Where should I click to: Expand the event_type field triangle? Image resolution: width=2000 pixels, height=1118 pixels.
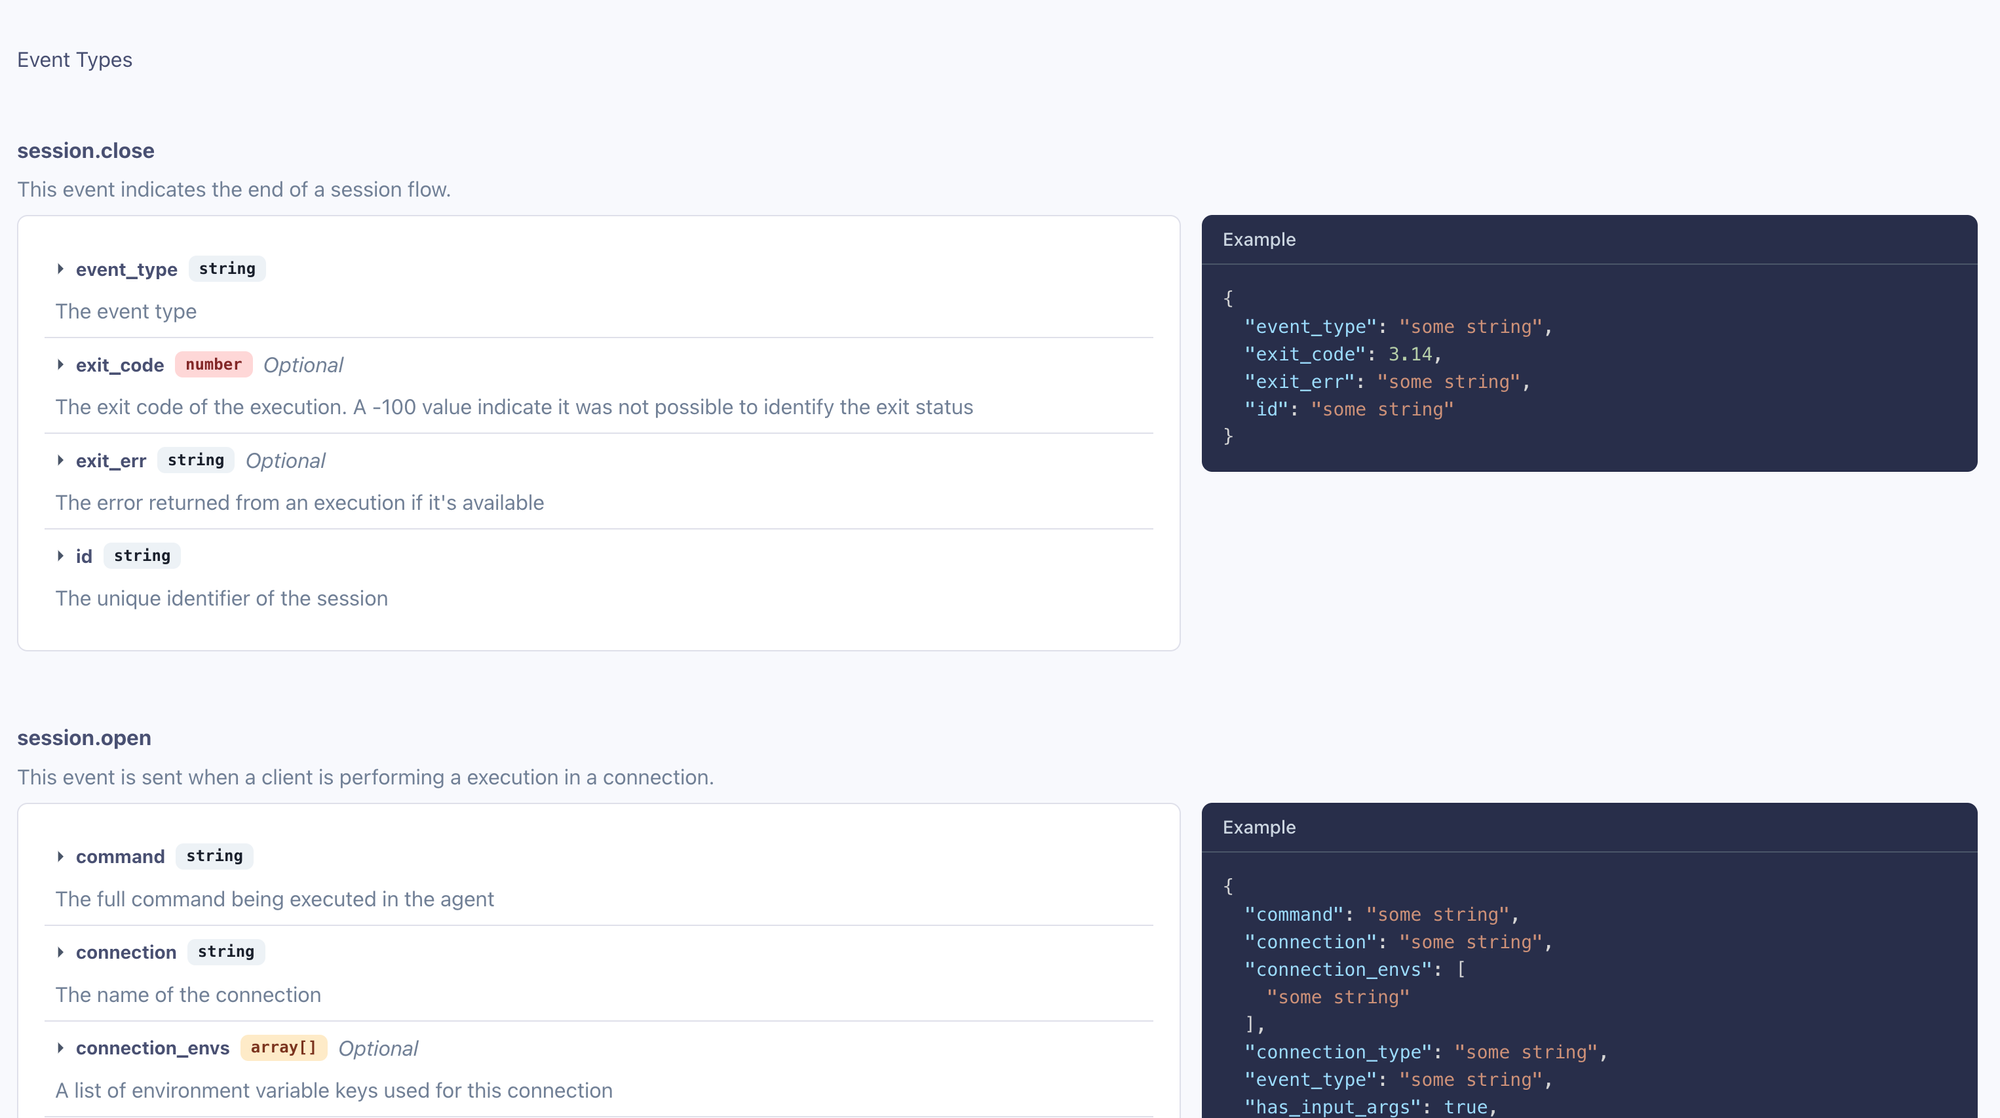click(61, 269)
